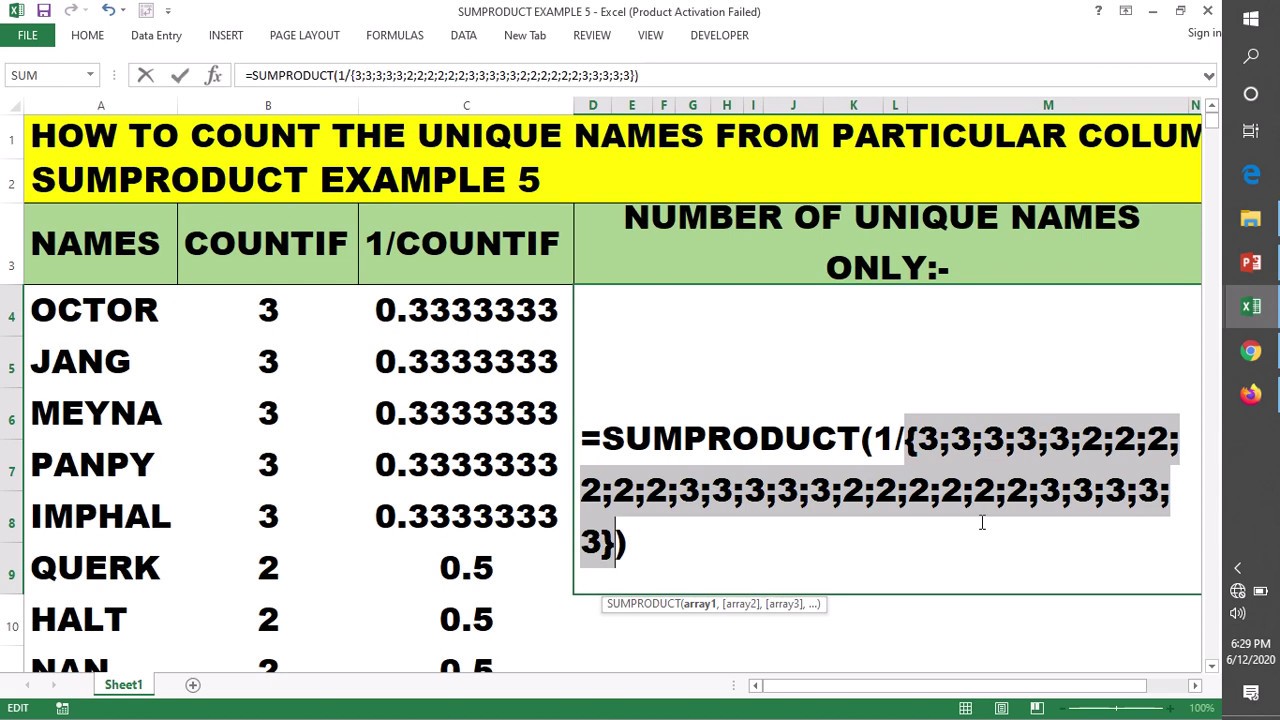Open Google Chrome from the taskbar
Image resolution: width=1280 pixels, height=720 pixels.
(x=1251, y=351)
